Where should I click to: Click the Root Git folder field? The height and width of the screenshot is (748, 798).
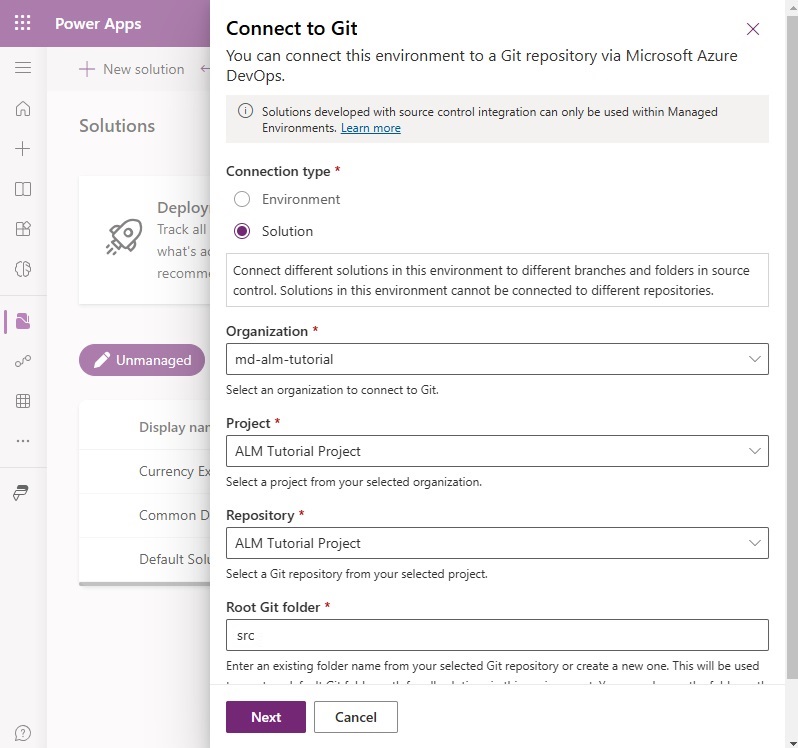(x=497, y=635)
